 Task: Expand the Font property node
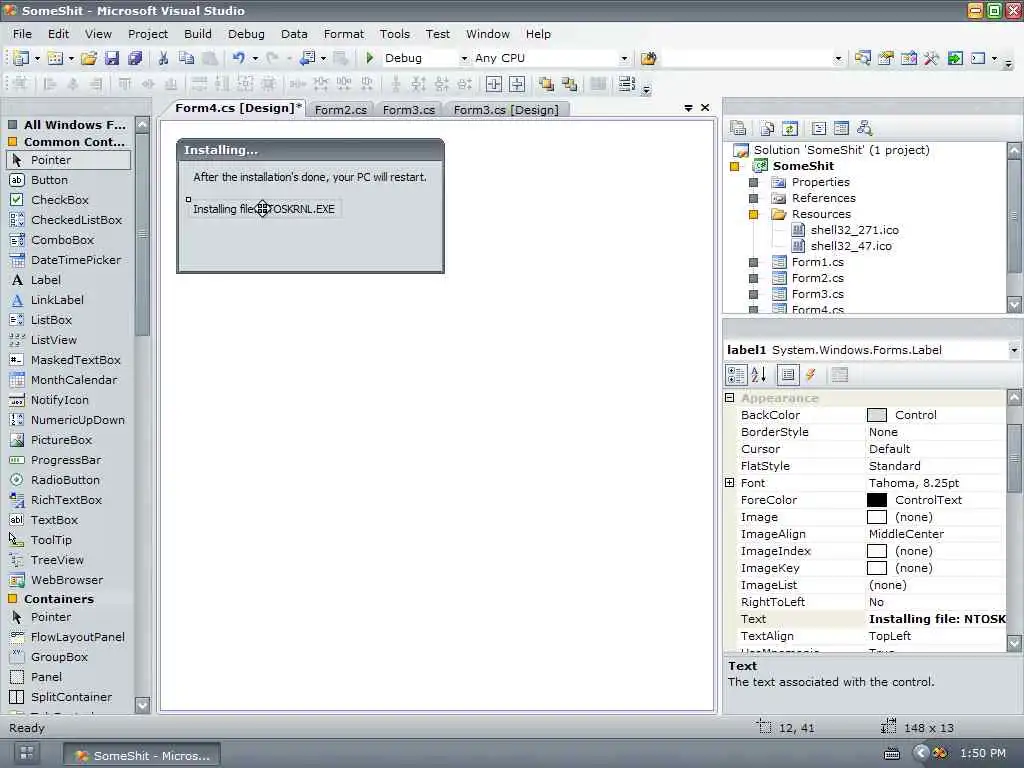(729, 483)
